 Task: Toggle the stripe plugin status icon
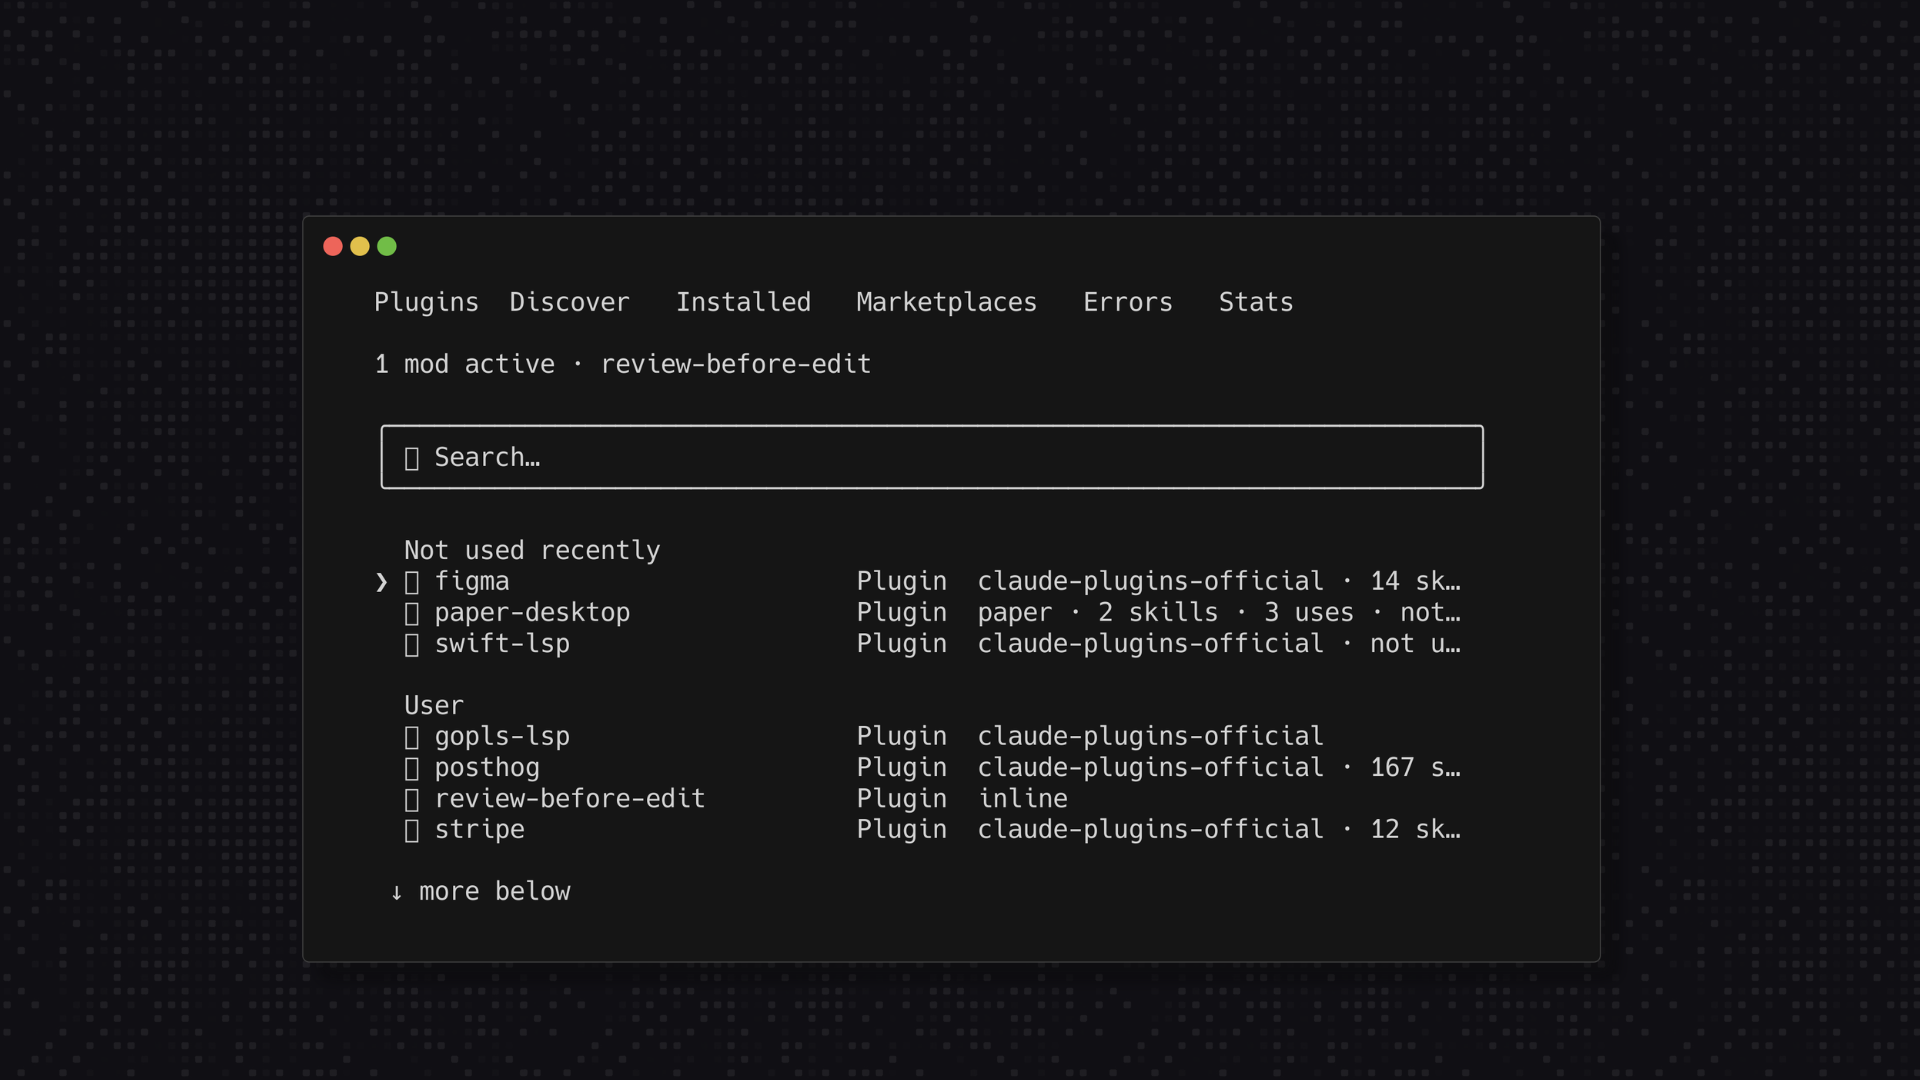tap(411, 830)
